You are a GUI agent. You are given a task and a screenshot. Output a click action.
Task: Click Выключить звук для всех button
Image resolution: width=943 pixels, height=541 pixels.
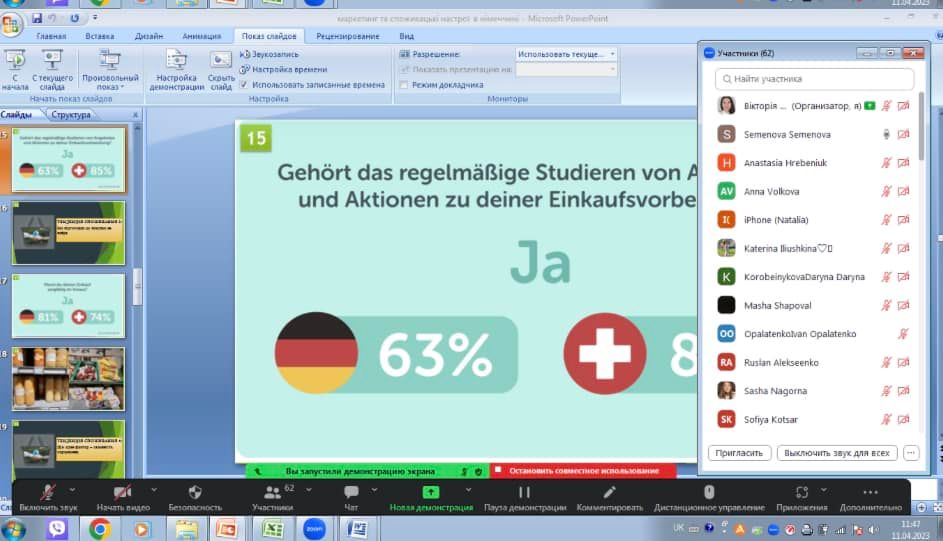pyautogui.click(x=837, y=453)
